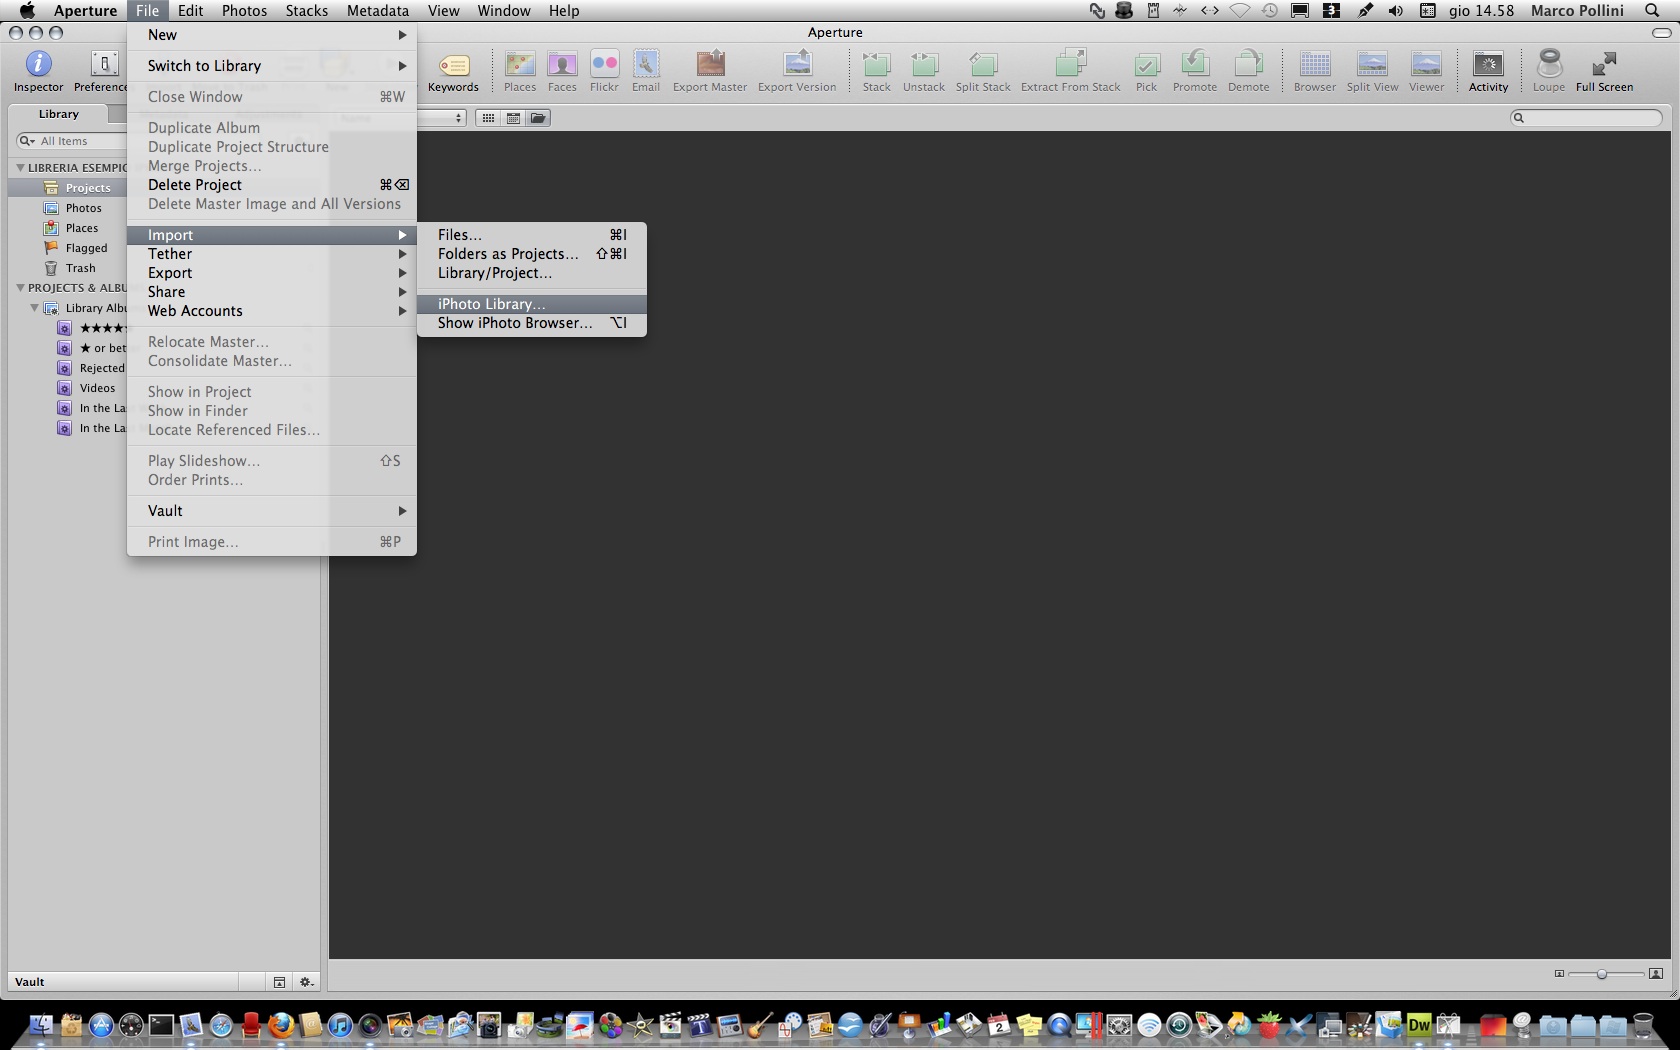The height and width of the screenshot is (1050, 1680).
Task: Show the Vault pane button
Action: pos(279,982)
